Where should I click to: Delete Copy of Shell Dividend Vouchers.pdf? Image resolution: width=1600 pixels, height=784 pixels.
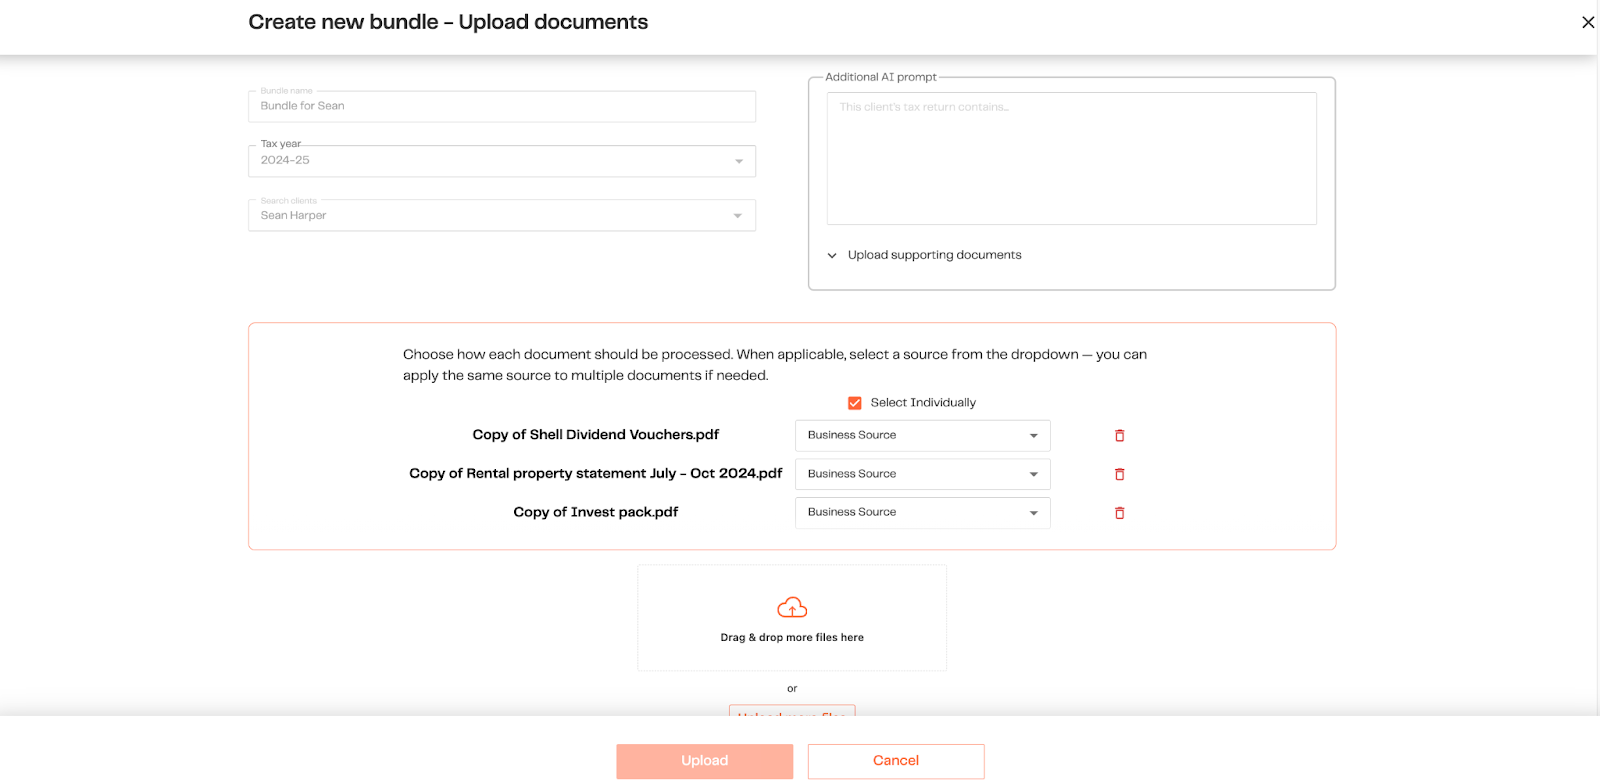pyautogui.click(x=1119, y=436)
